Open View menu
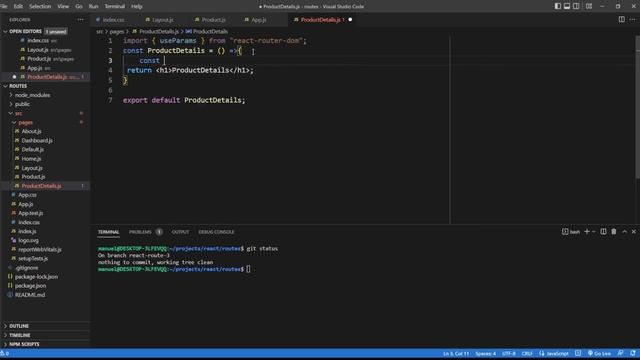Screen dimensions: 640x360 click(63, 6)
